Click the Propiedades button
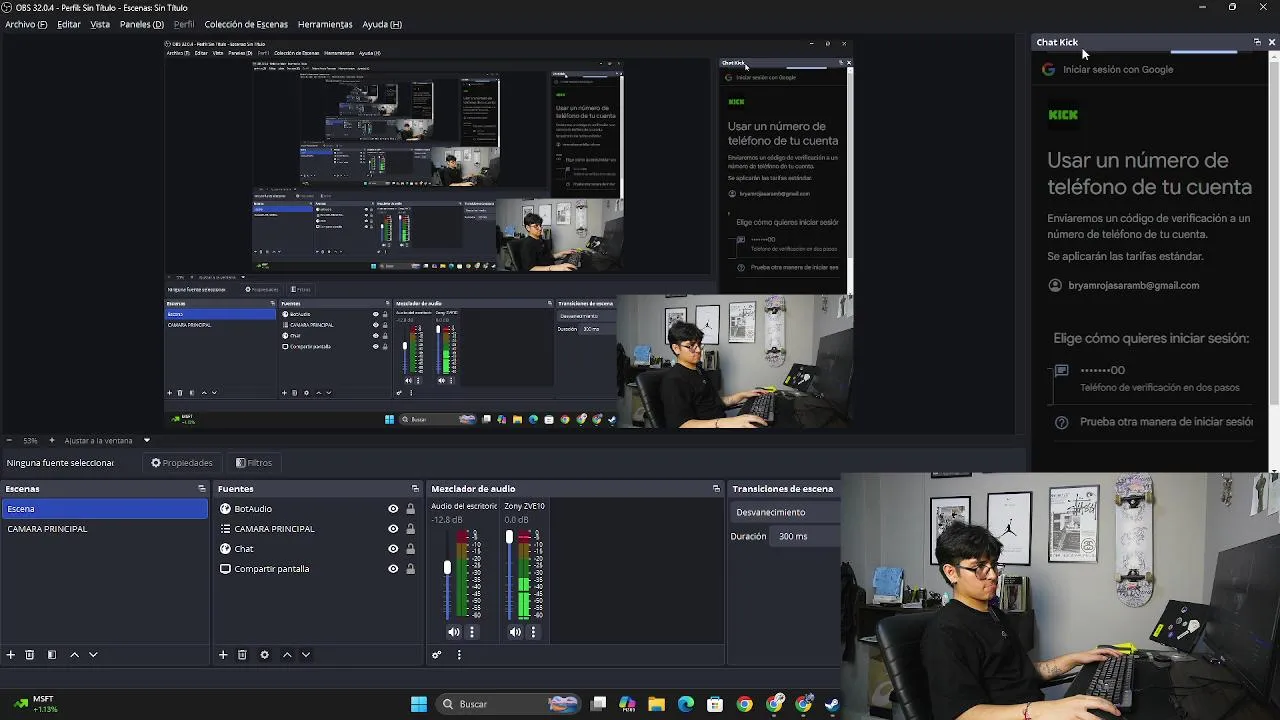The height and width of the screenshot is (720, 1280). click(182, 463)
